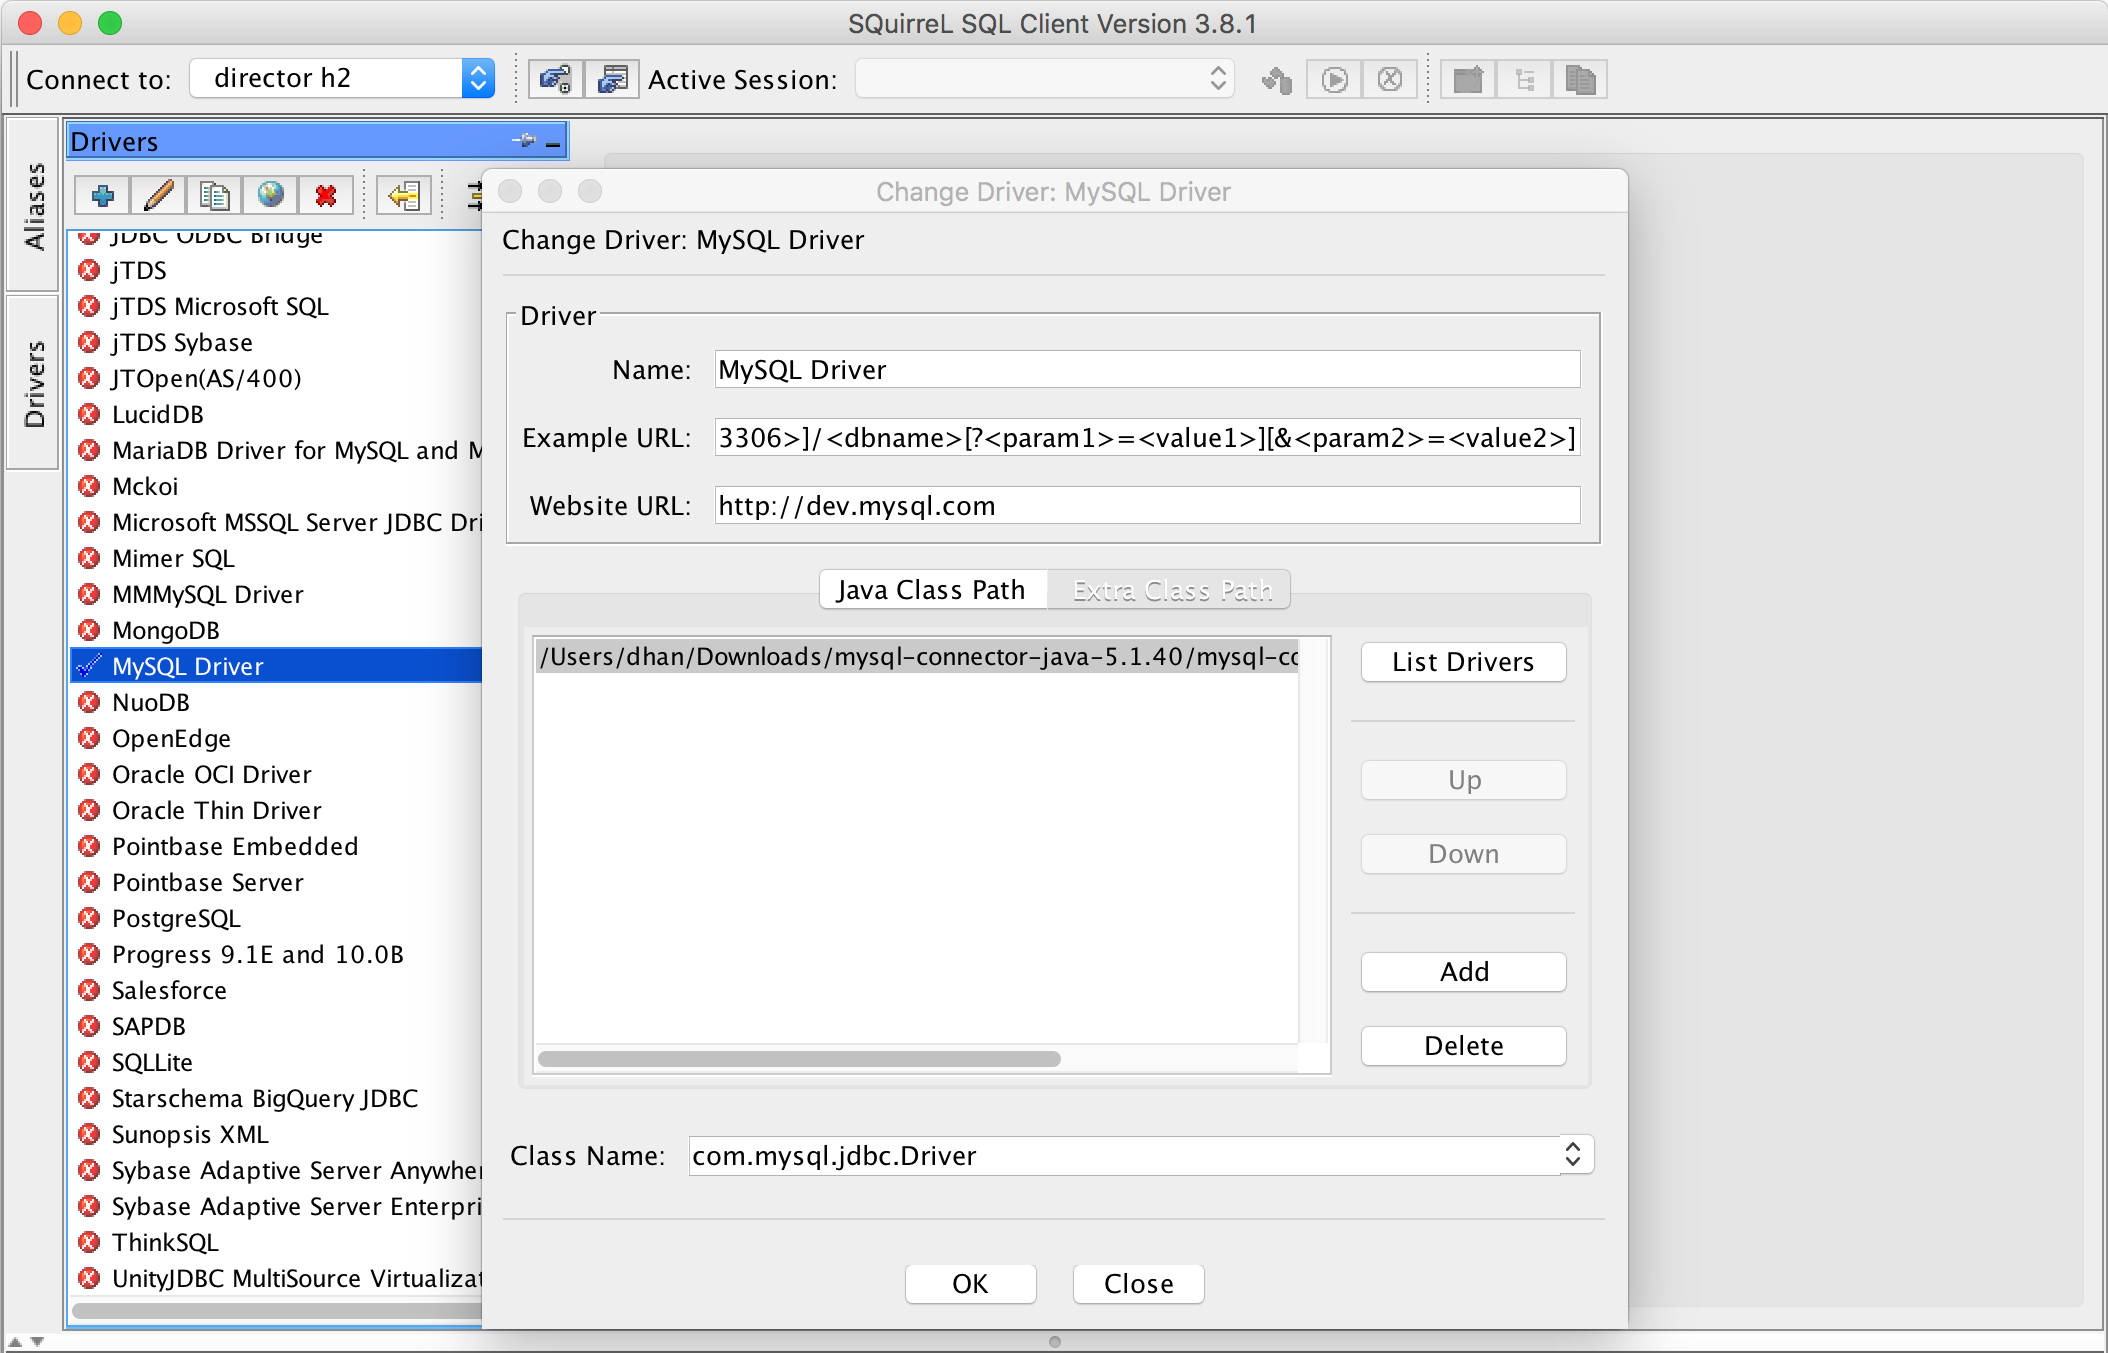Click the Example URL input field
Screen dimensions: 2108x1353
(x=1147, y=438)
